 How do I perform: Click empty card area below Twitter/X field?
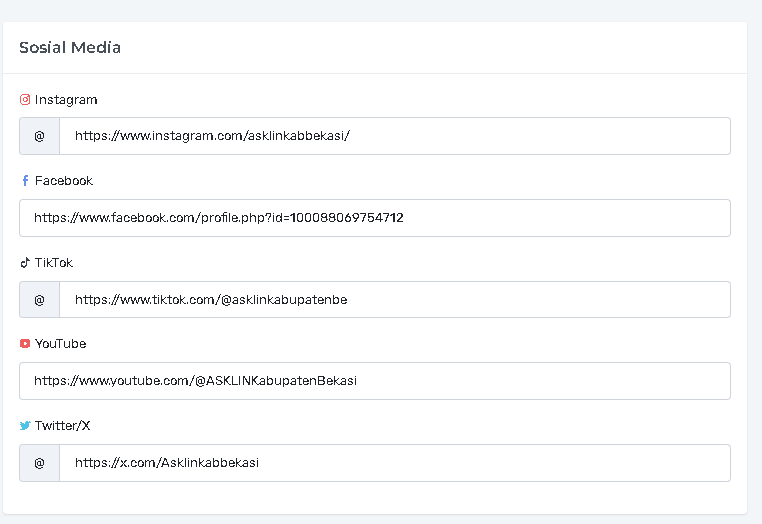pyautogui.click(x=374, y=498)
